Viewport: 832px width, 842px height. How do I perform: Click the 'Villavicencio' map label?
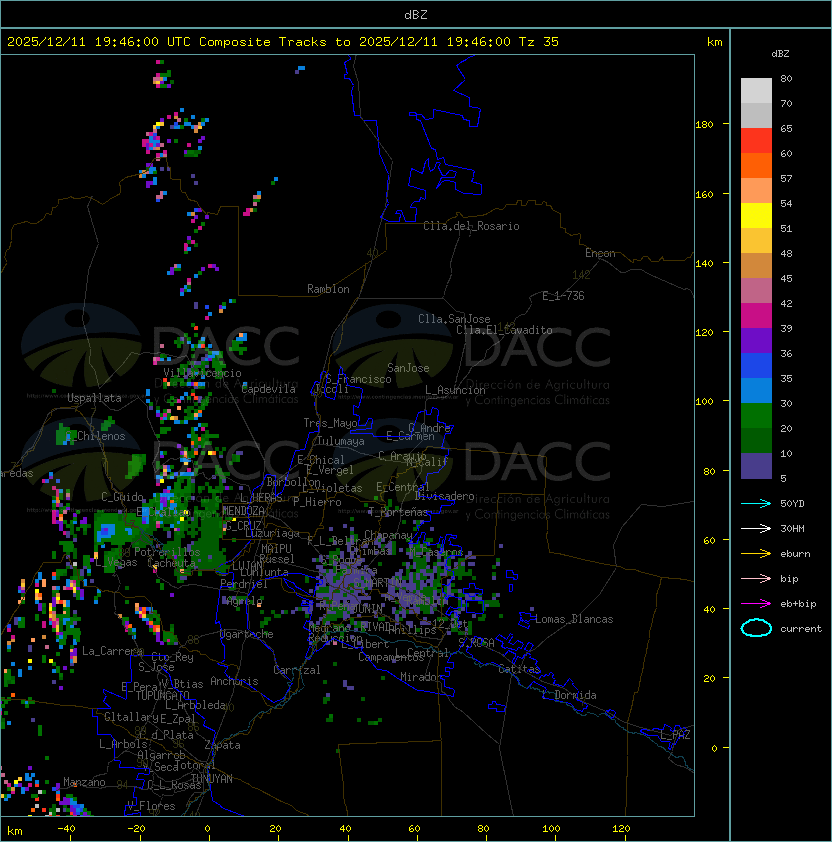pos(202,373)
